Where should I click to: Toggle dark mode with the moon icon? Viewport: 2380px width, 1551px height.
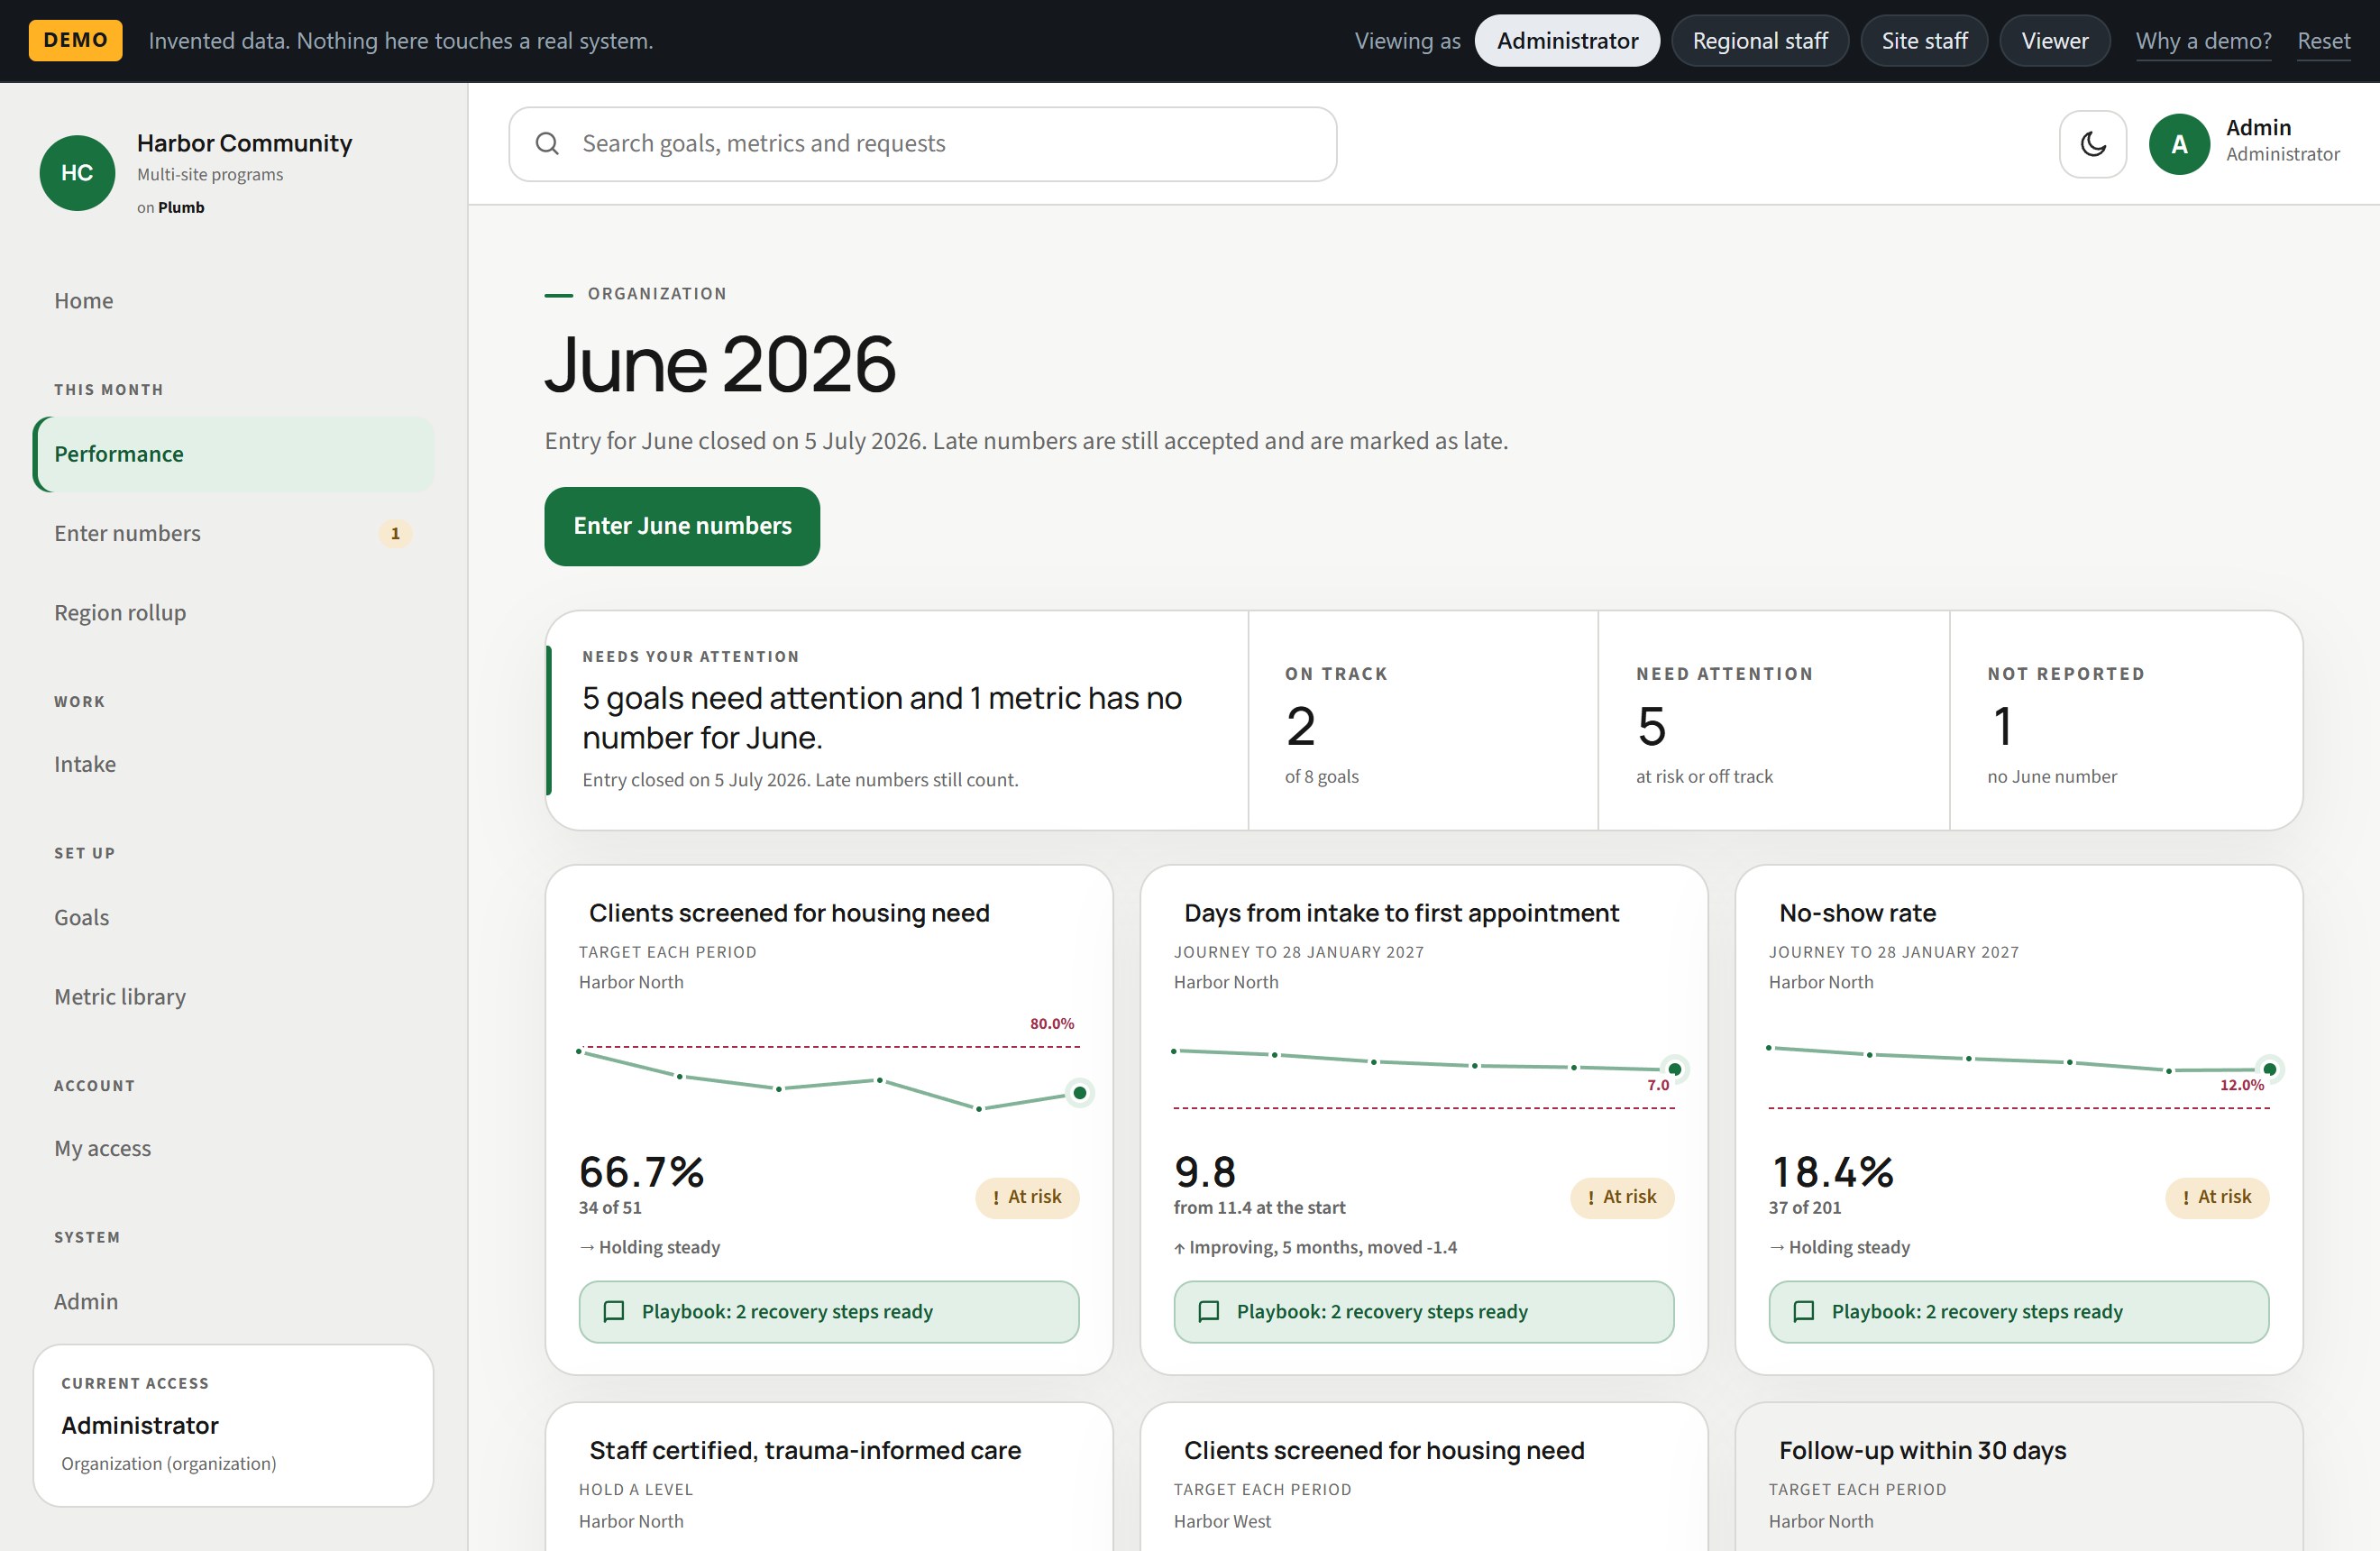click(x=2092, y=144)
